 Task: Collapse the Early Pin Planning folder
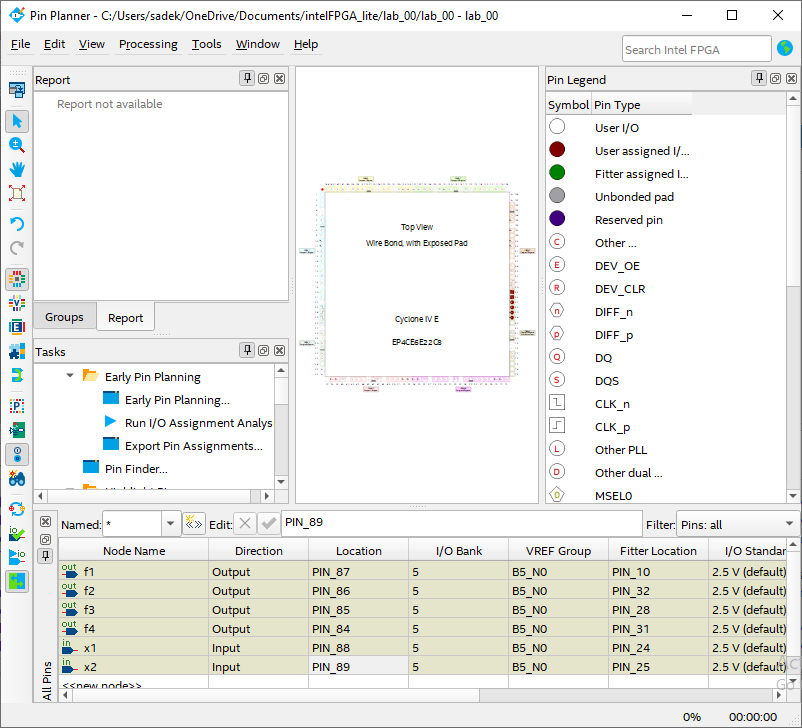tap(70, 377)
